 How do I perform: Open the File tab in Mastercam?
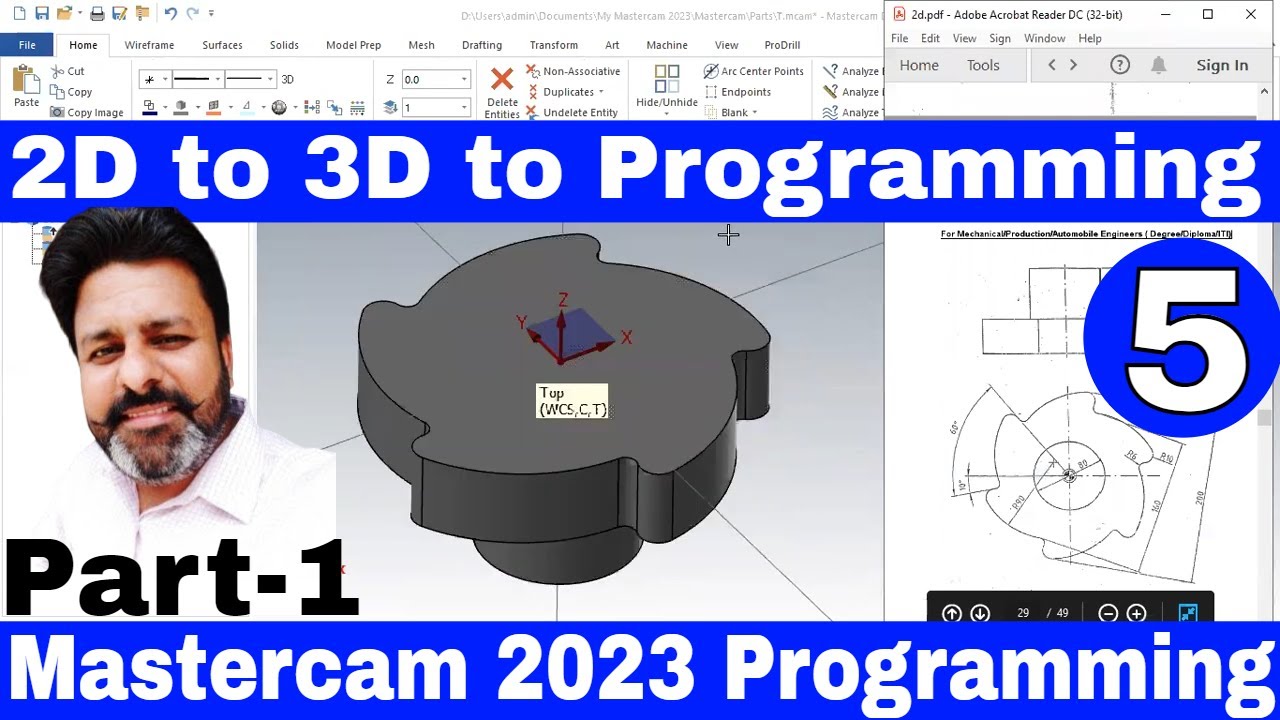coord(27,45)
